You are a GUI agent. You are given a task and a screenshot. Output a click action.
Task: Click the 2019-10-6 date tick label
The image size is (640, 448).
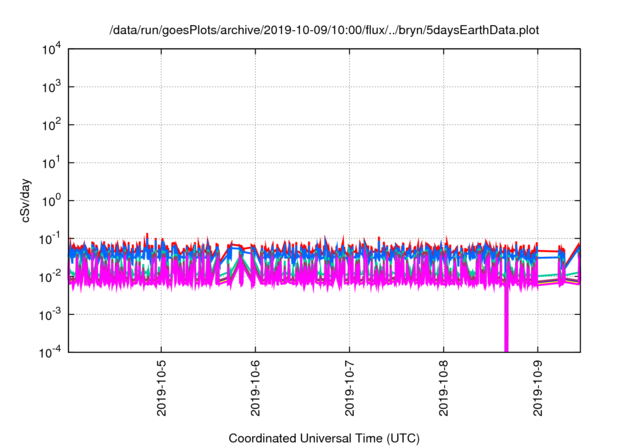click(256, 388)
